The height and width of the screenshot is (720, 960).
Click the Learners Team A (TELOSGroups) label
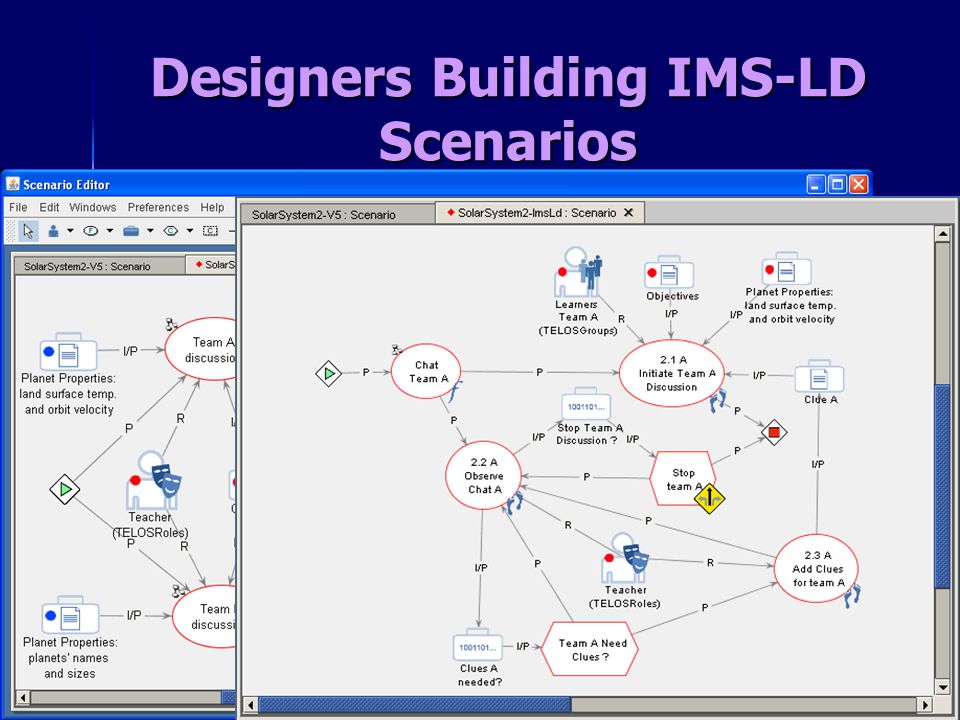tap(578, 318)
